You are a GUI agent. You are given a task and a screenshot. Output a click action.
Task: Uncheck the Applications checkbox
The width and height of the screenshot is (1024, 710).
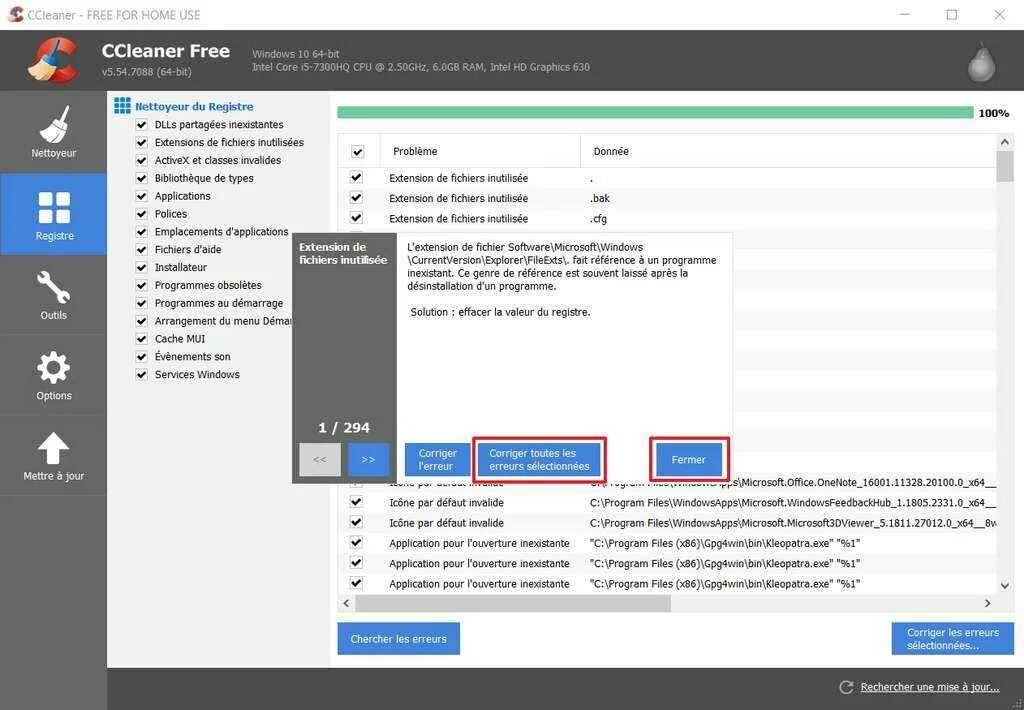(x=141, y=196)
